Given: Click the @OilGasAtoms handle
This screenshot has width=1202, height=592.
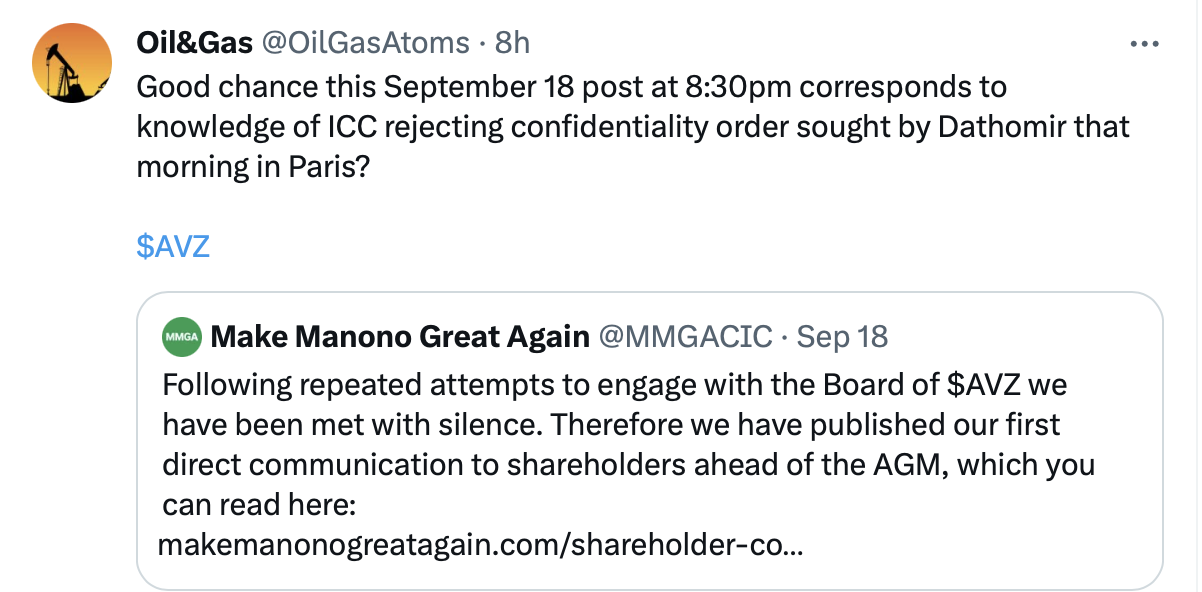Looking at the screenshot, I should [365, 42].
